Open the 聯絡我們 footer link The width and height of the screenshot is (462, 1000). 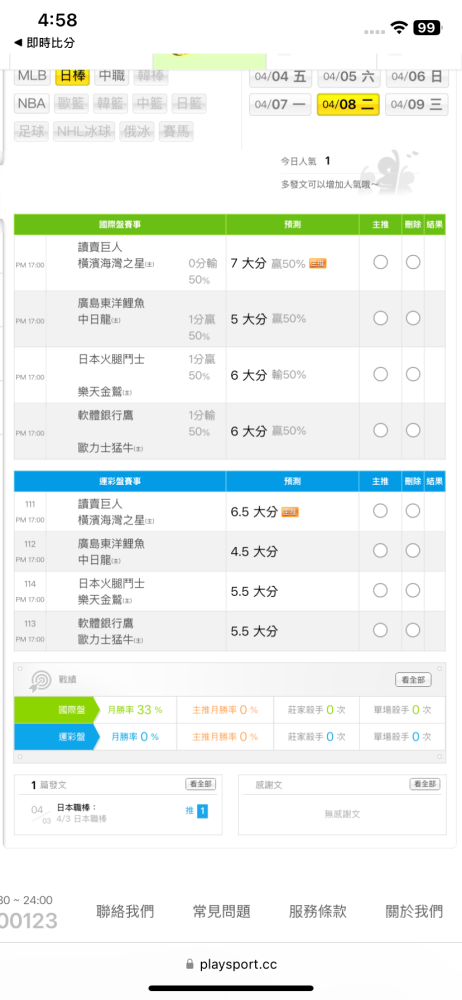click(125, 911)
